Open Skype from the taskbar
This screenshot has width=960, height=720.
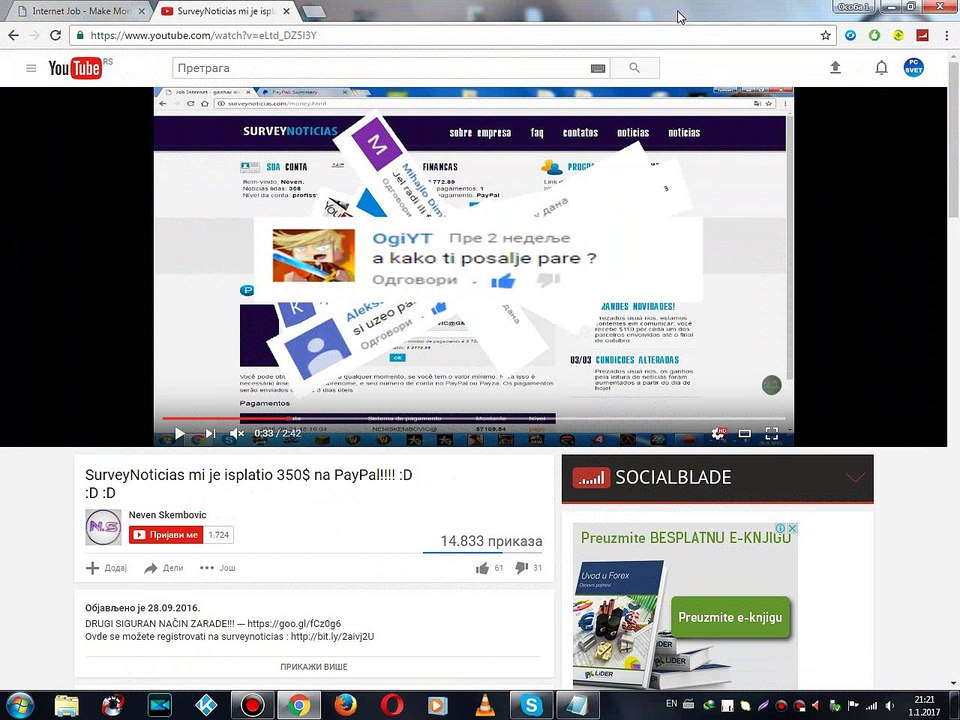pyautogui.click(x=531, y=705)
